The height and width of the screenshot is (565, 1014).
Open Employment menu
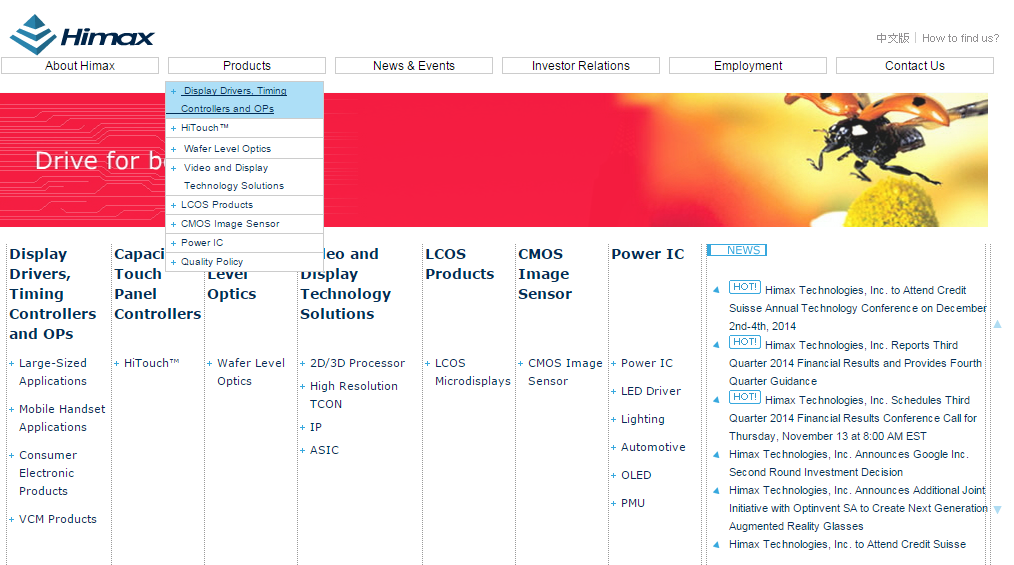point(748,66)
